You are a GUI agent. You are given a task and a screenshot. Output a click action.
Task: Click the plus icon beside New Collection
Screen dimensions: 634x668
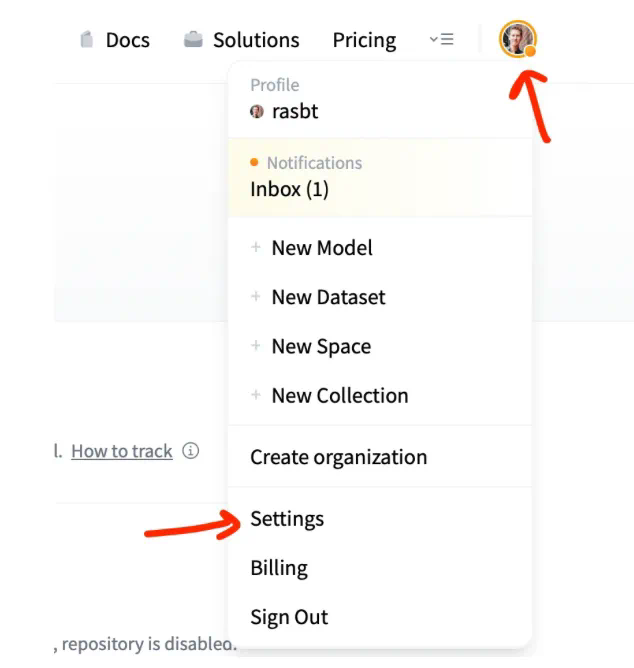point(256,395)
